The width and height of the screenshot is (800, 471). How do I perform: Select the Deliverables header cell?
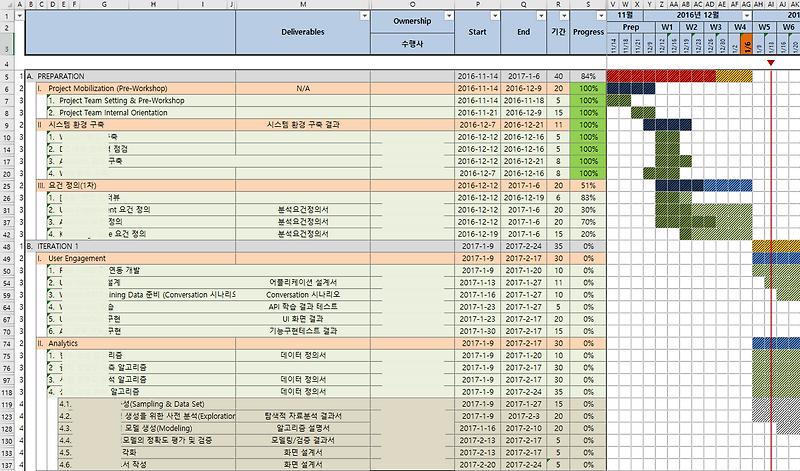(x=303, y=32)
